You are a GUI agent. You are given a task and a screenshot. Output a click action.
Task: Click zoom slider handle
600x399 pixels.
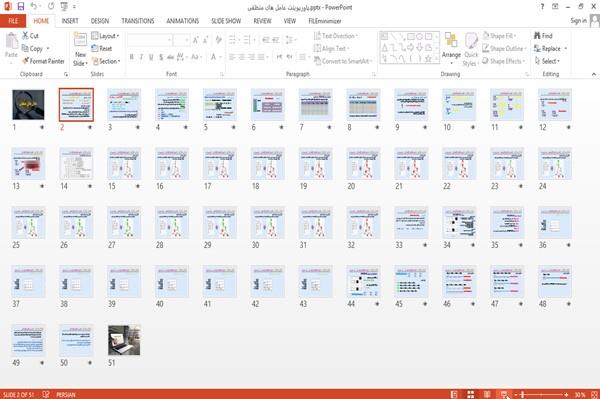(x=523, y=394)
